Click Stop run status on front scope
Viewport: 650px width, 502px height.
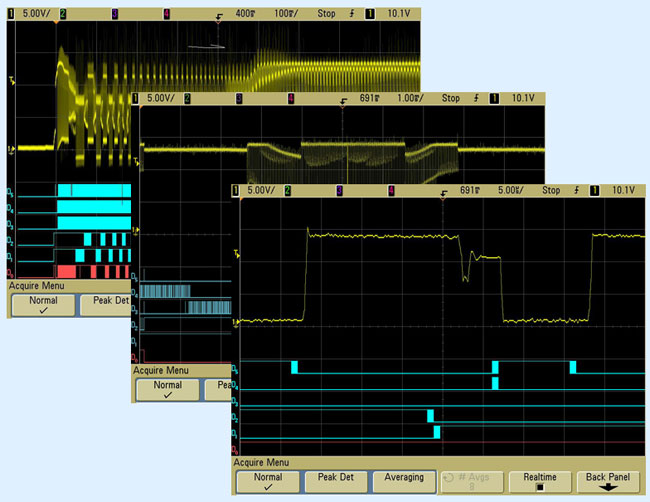tap(551, 190)
